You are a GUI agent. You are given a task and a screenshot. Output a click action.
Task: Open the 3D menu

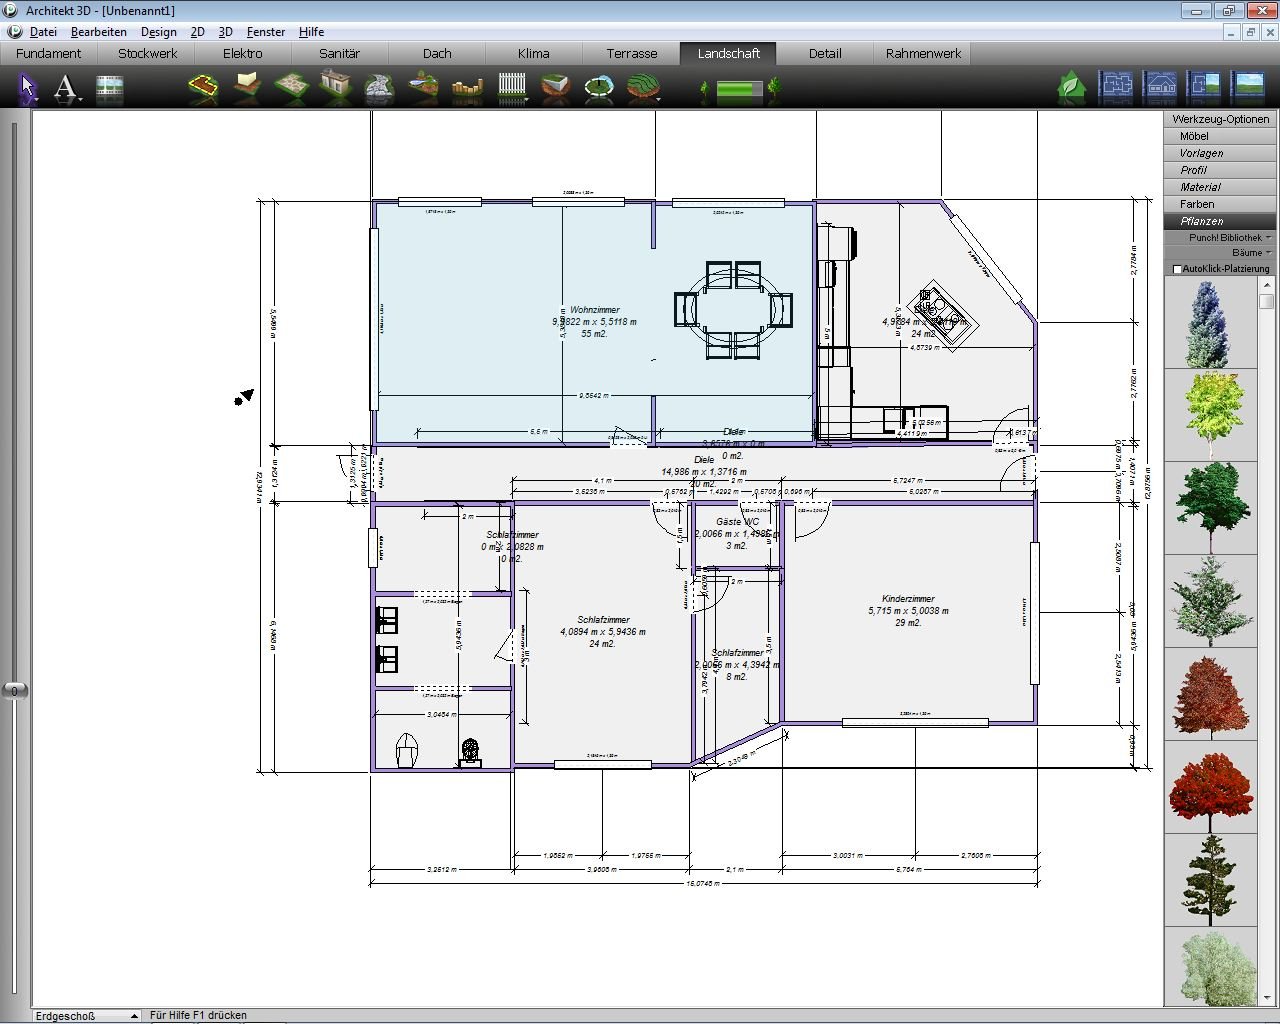(226, 32)
